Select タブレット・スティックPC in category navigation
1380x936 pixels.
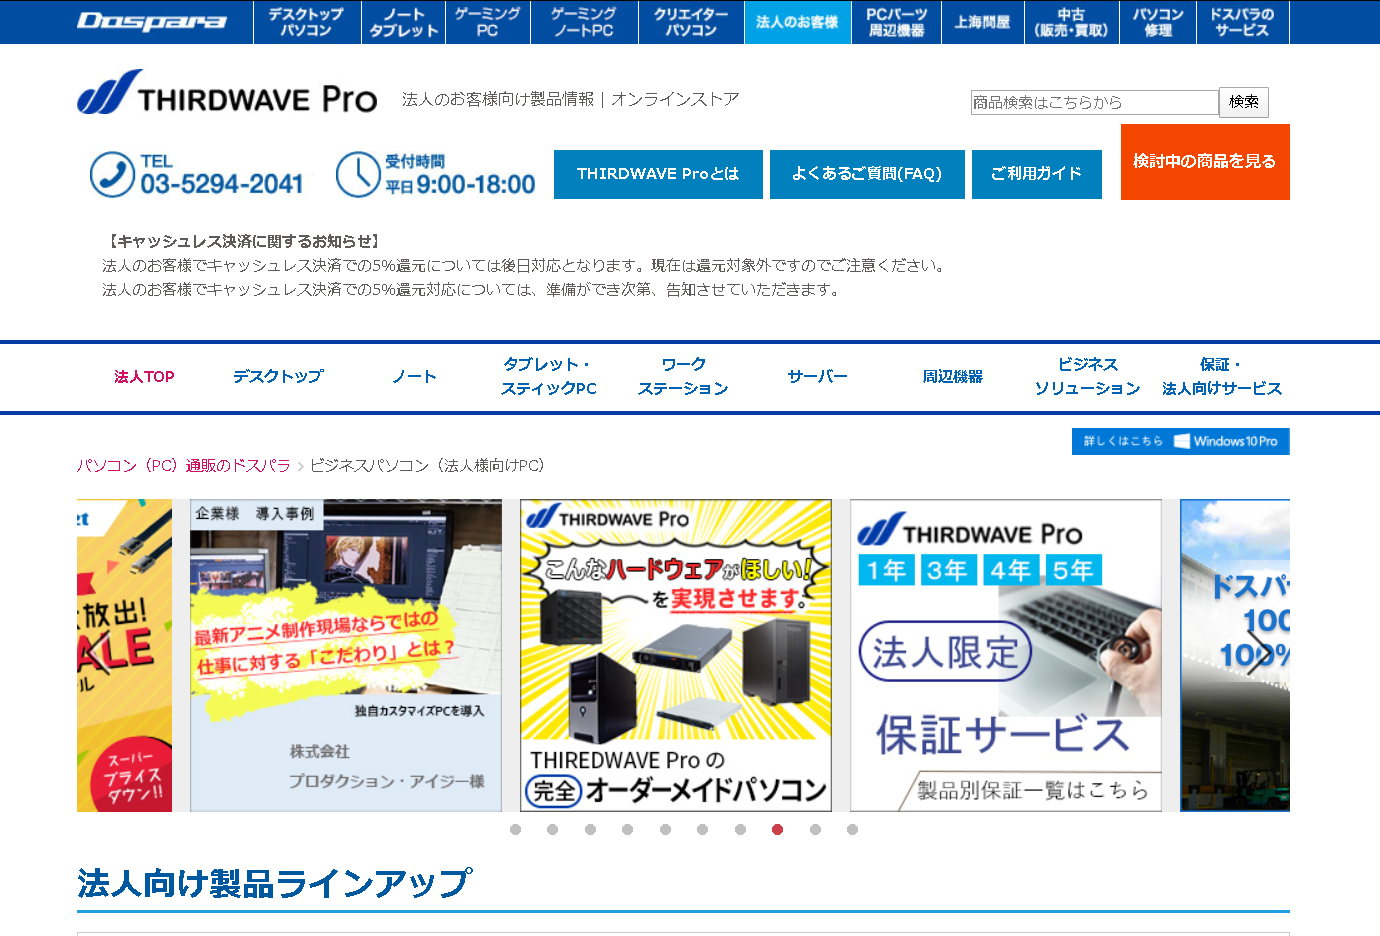548,377
